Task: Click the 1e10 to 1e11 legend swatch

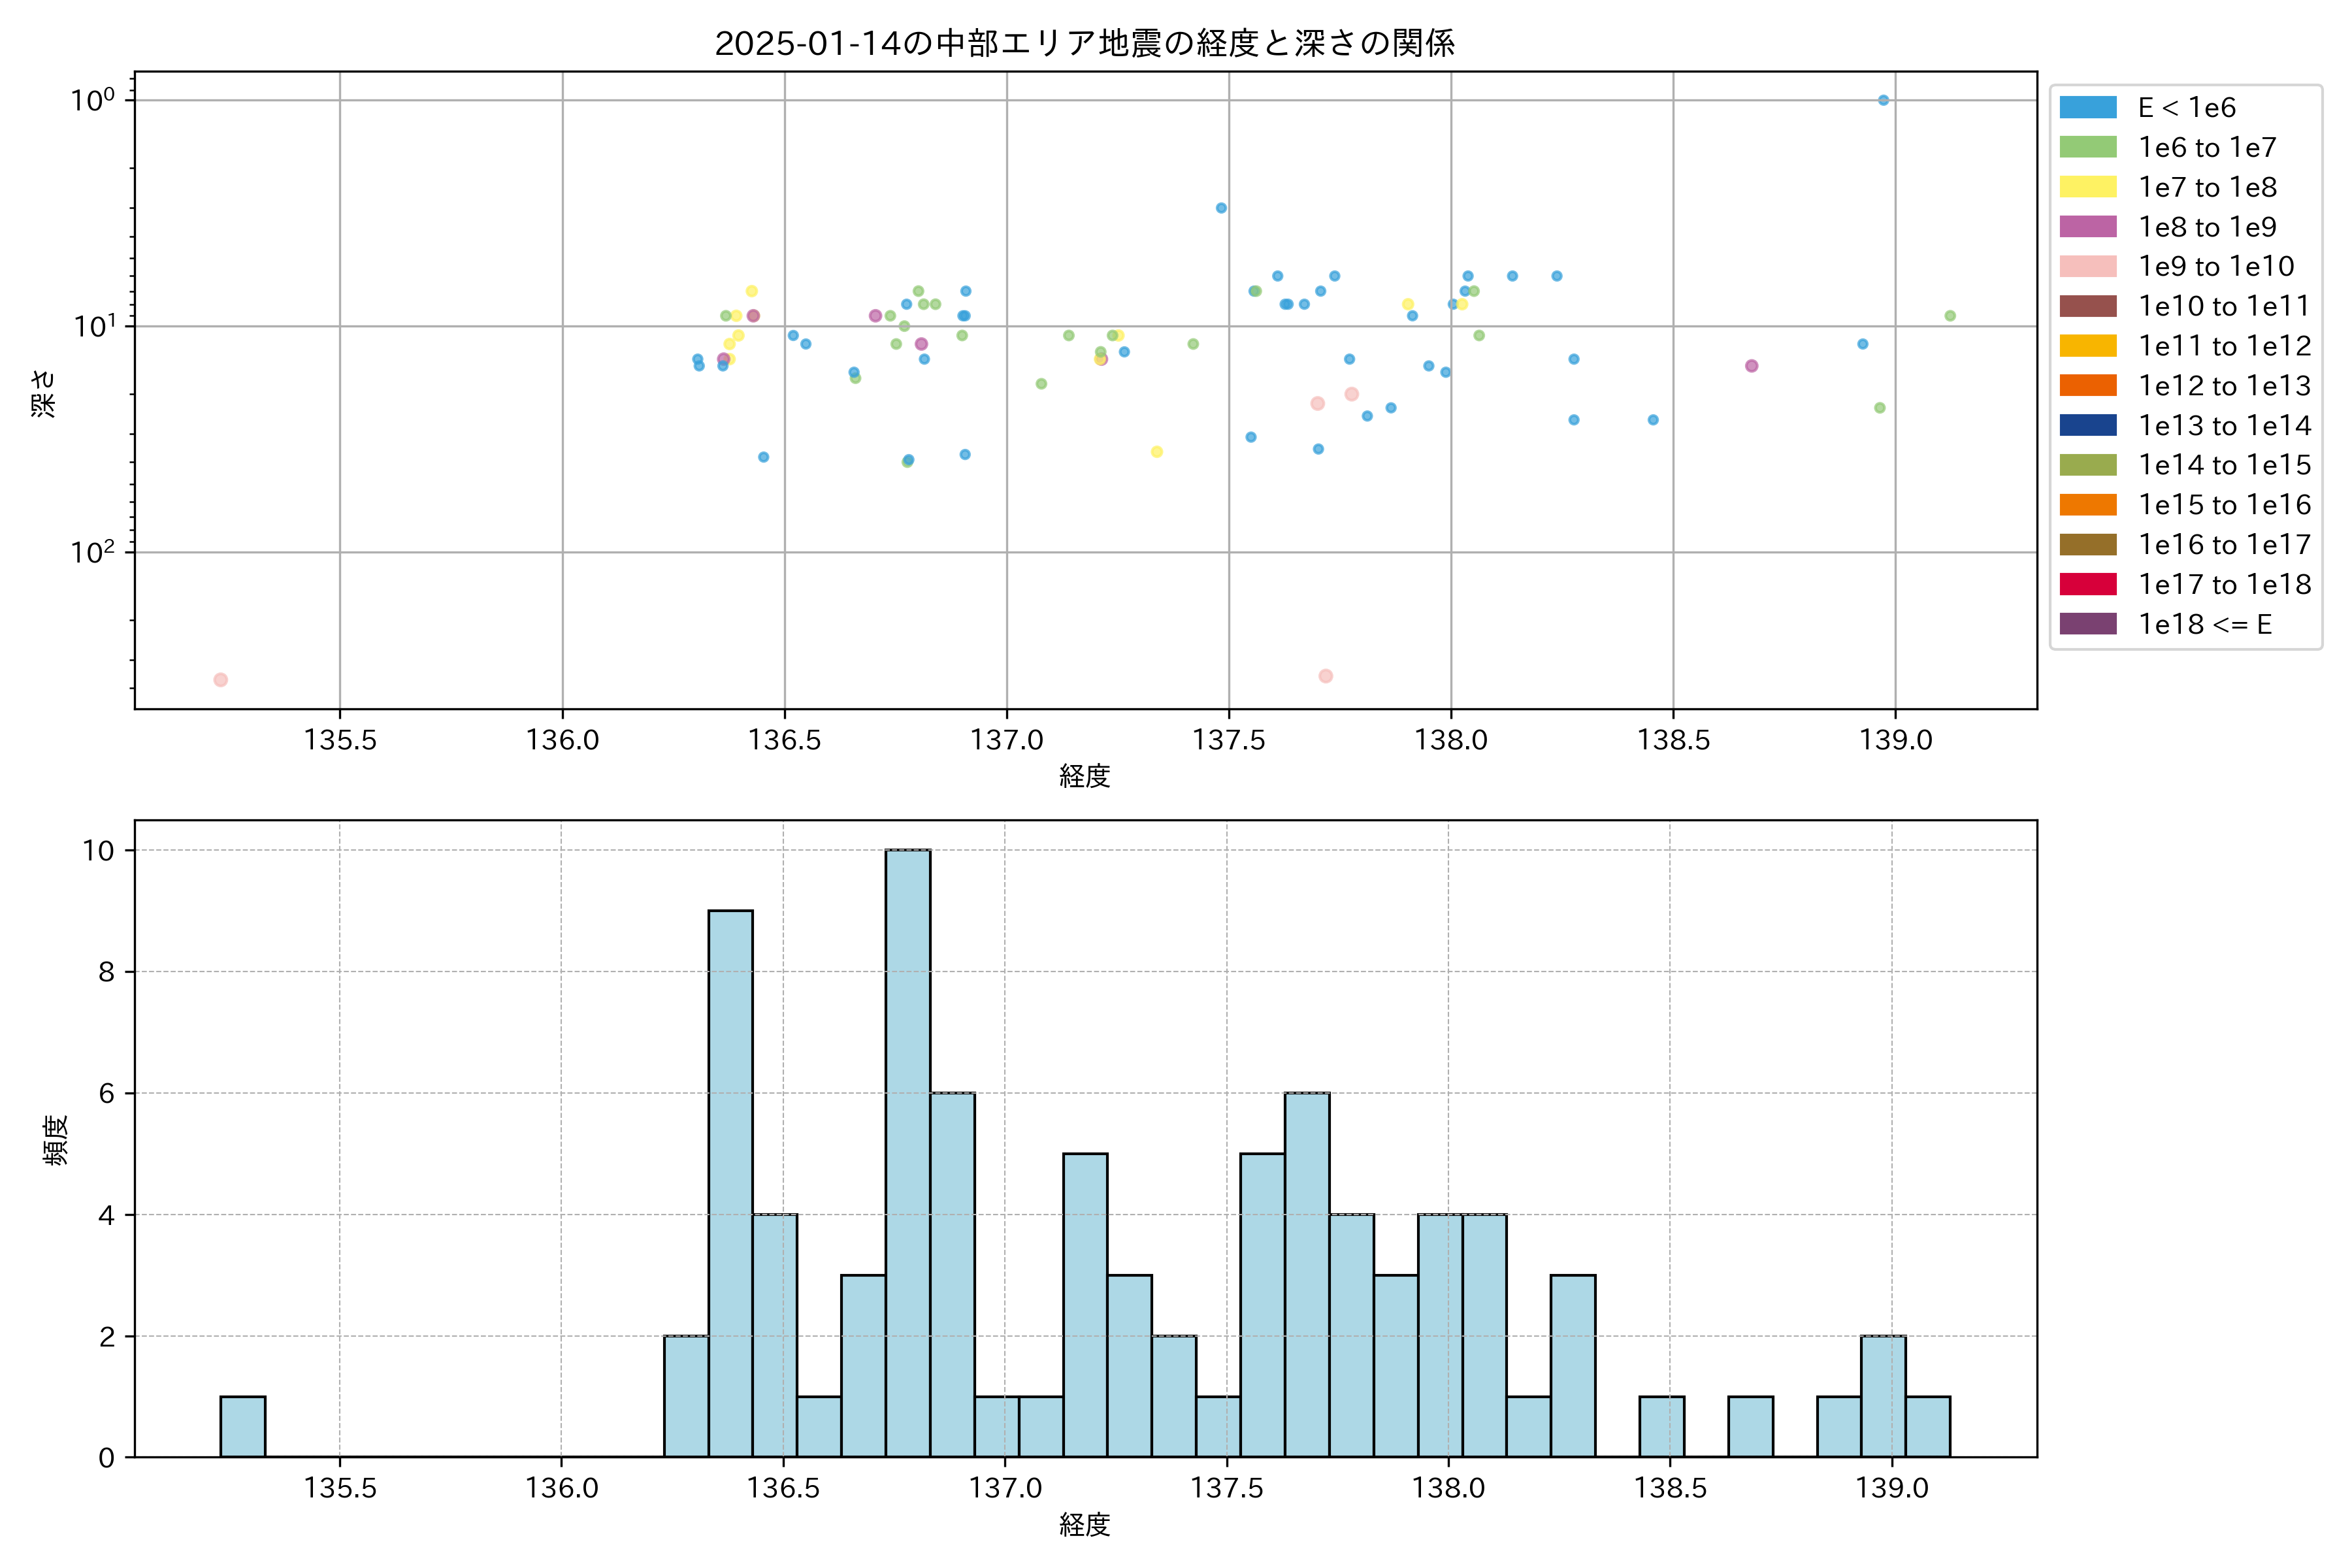Action: (x=2087, y=306)
